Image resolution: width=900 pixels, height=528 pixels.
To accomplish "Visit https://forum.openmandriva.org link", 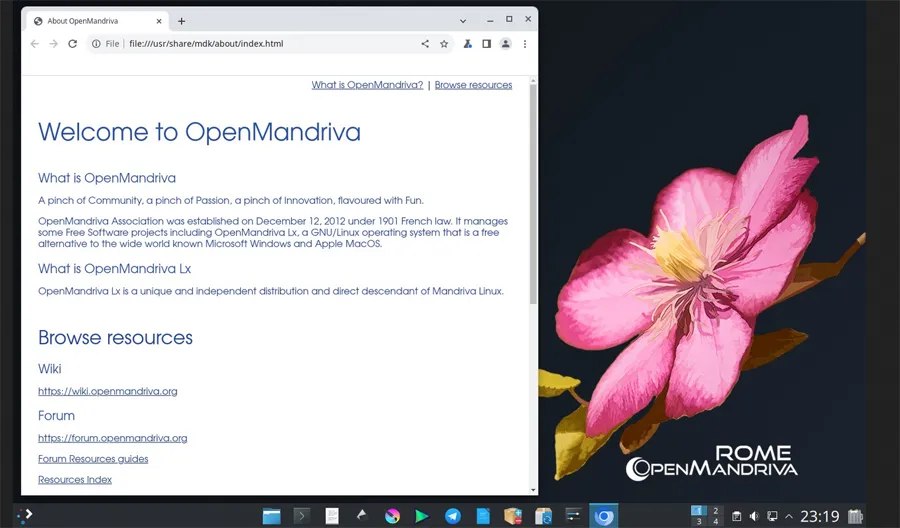I will 112,438.
